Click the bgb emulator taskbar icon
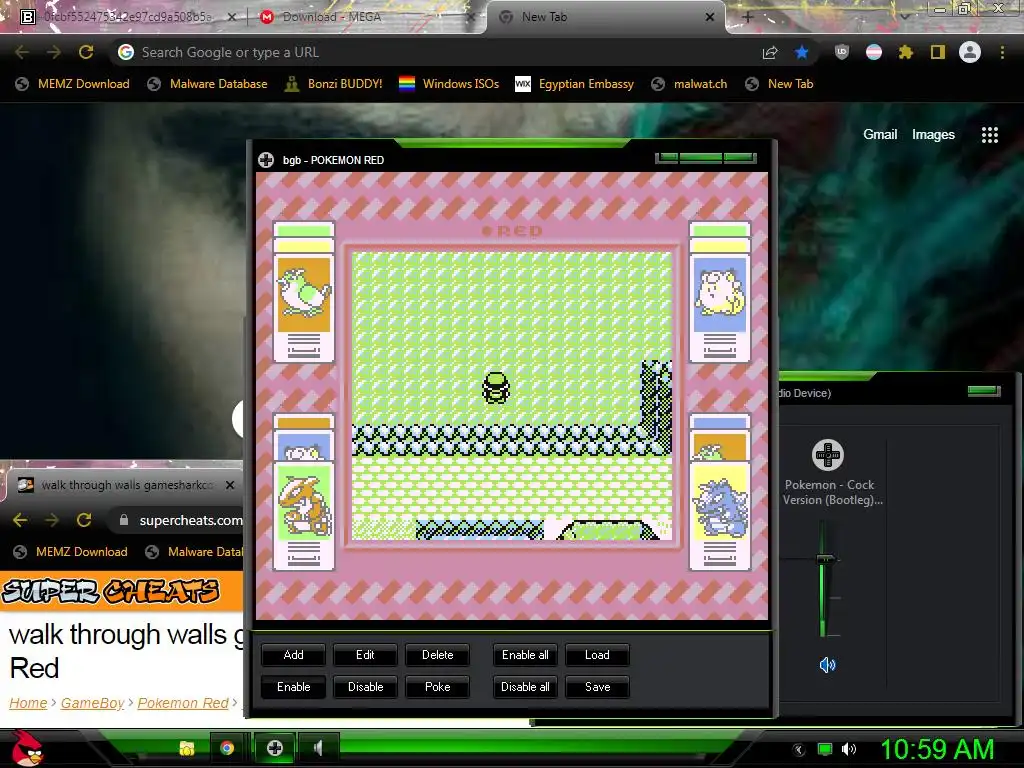1024x768 pixels. (x=274, y=748)
